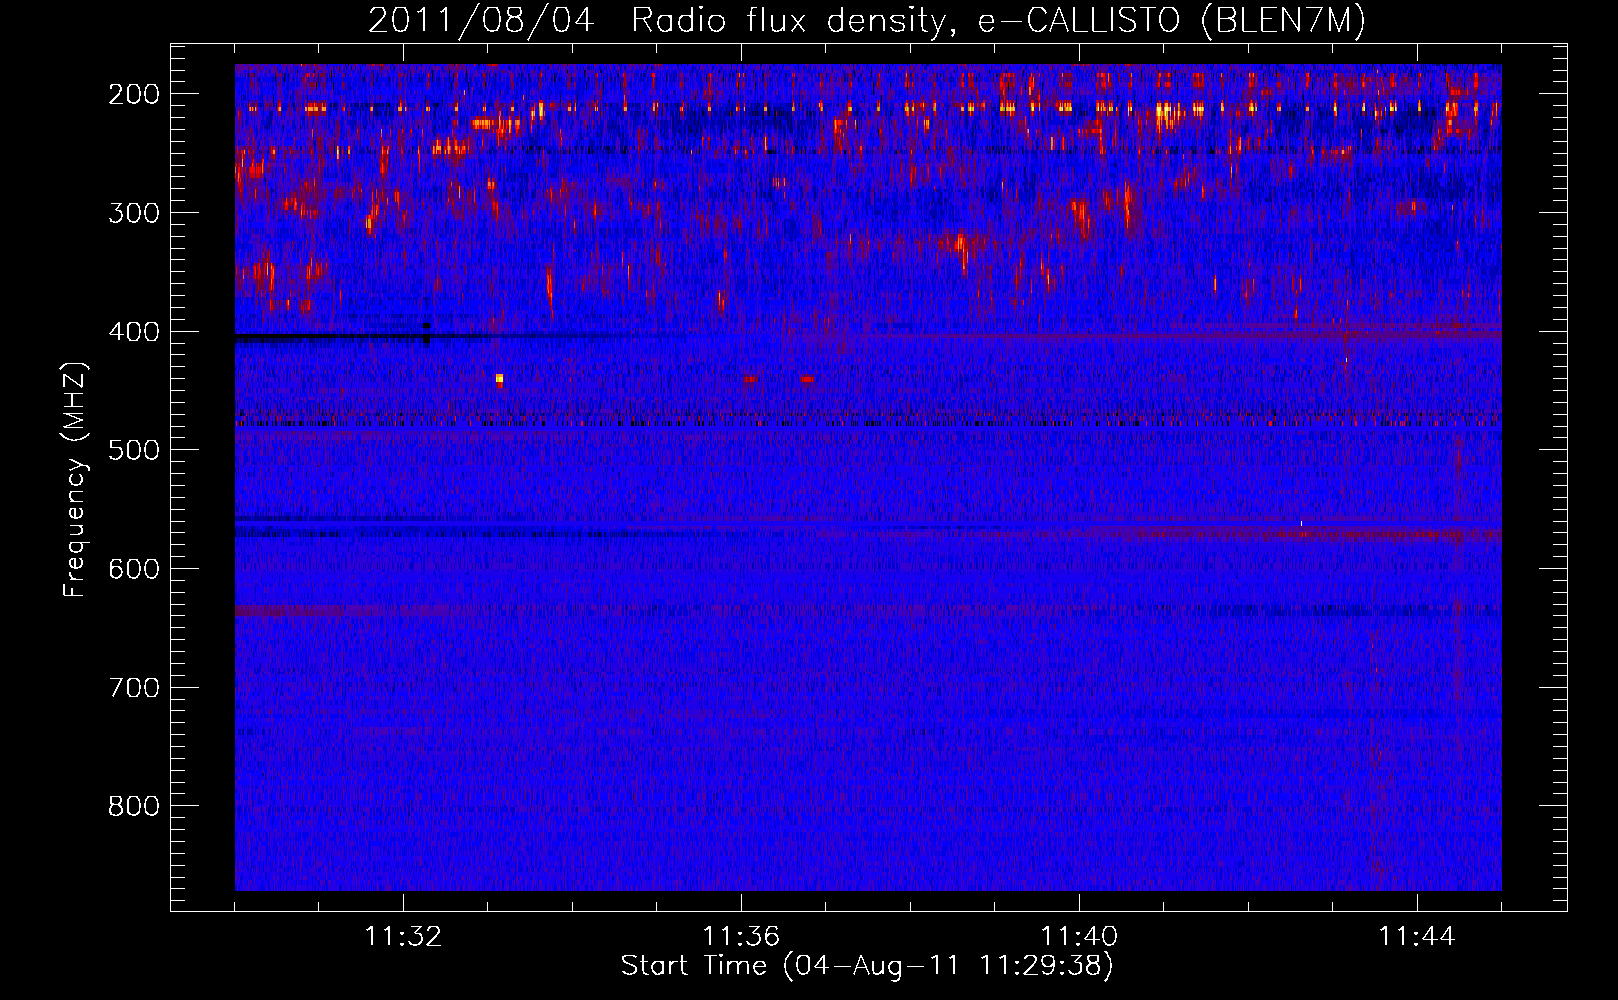Click the 700 frequency axis label
Viewport: 1618px width, 1000px height.
(x=134, y=688)
